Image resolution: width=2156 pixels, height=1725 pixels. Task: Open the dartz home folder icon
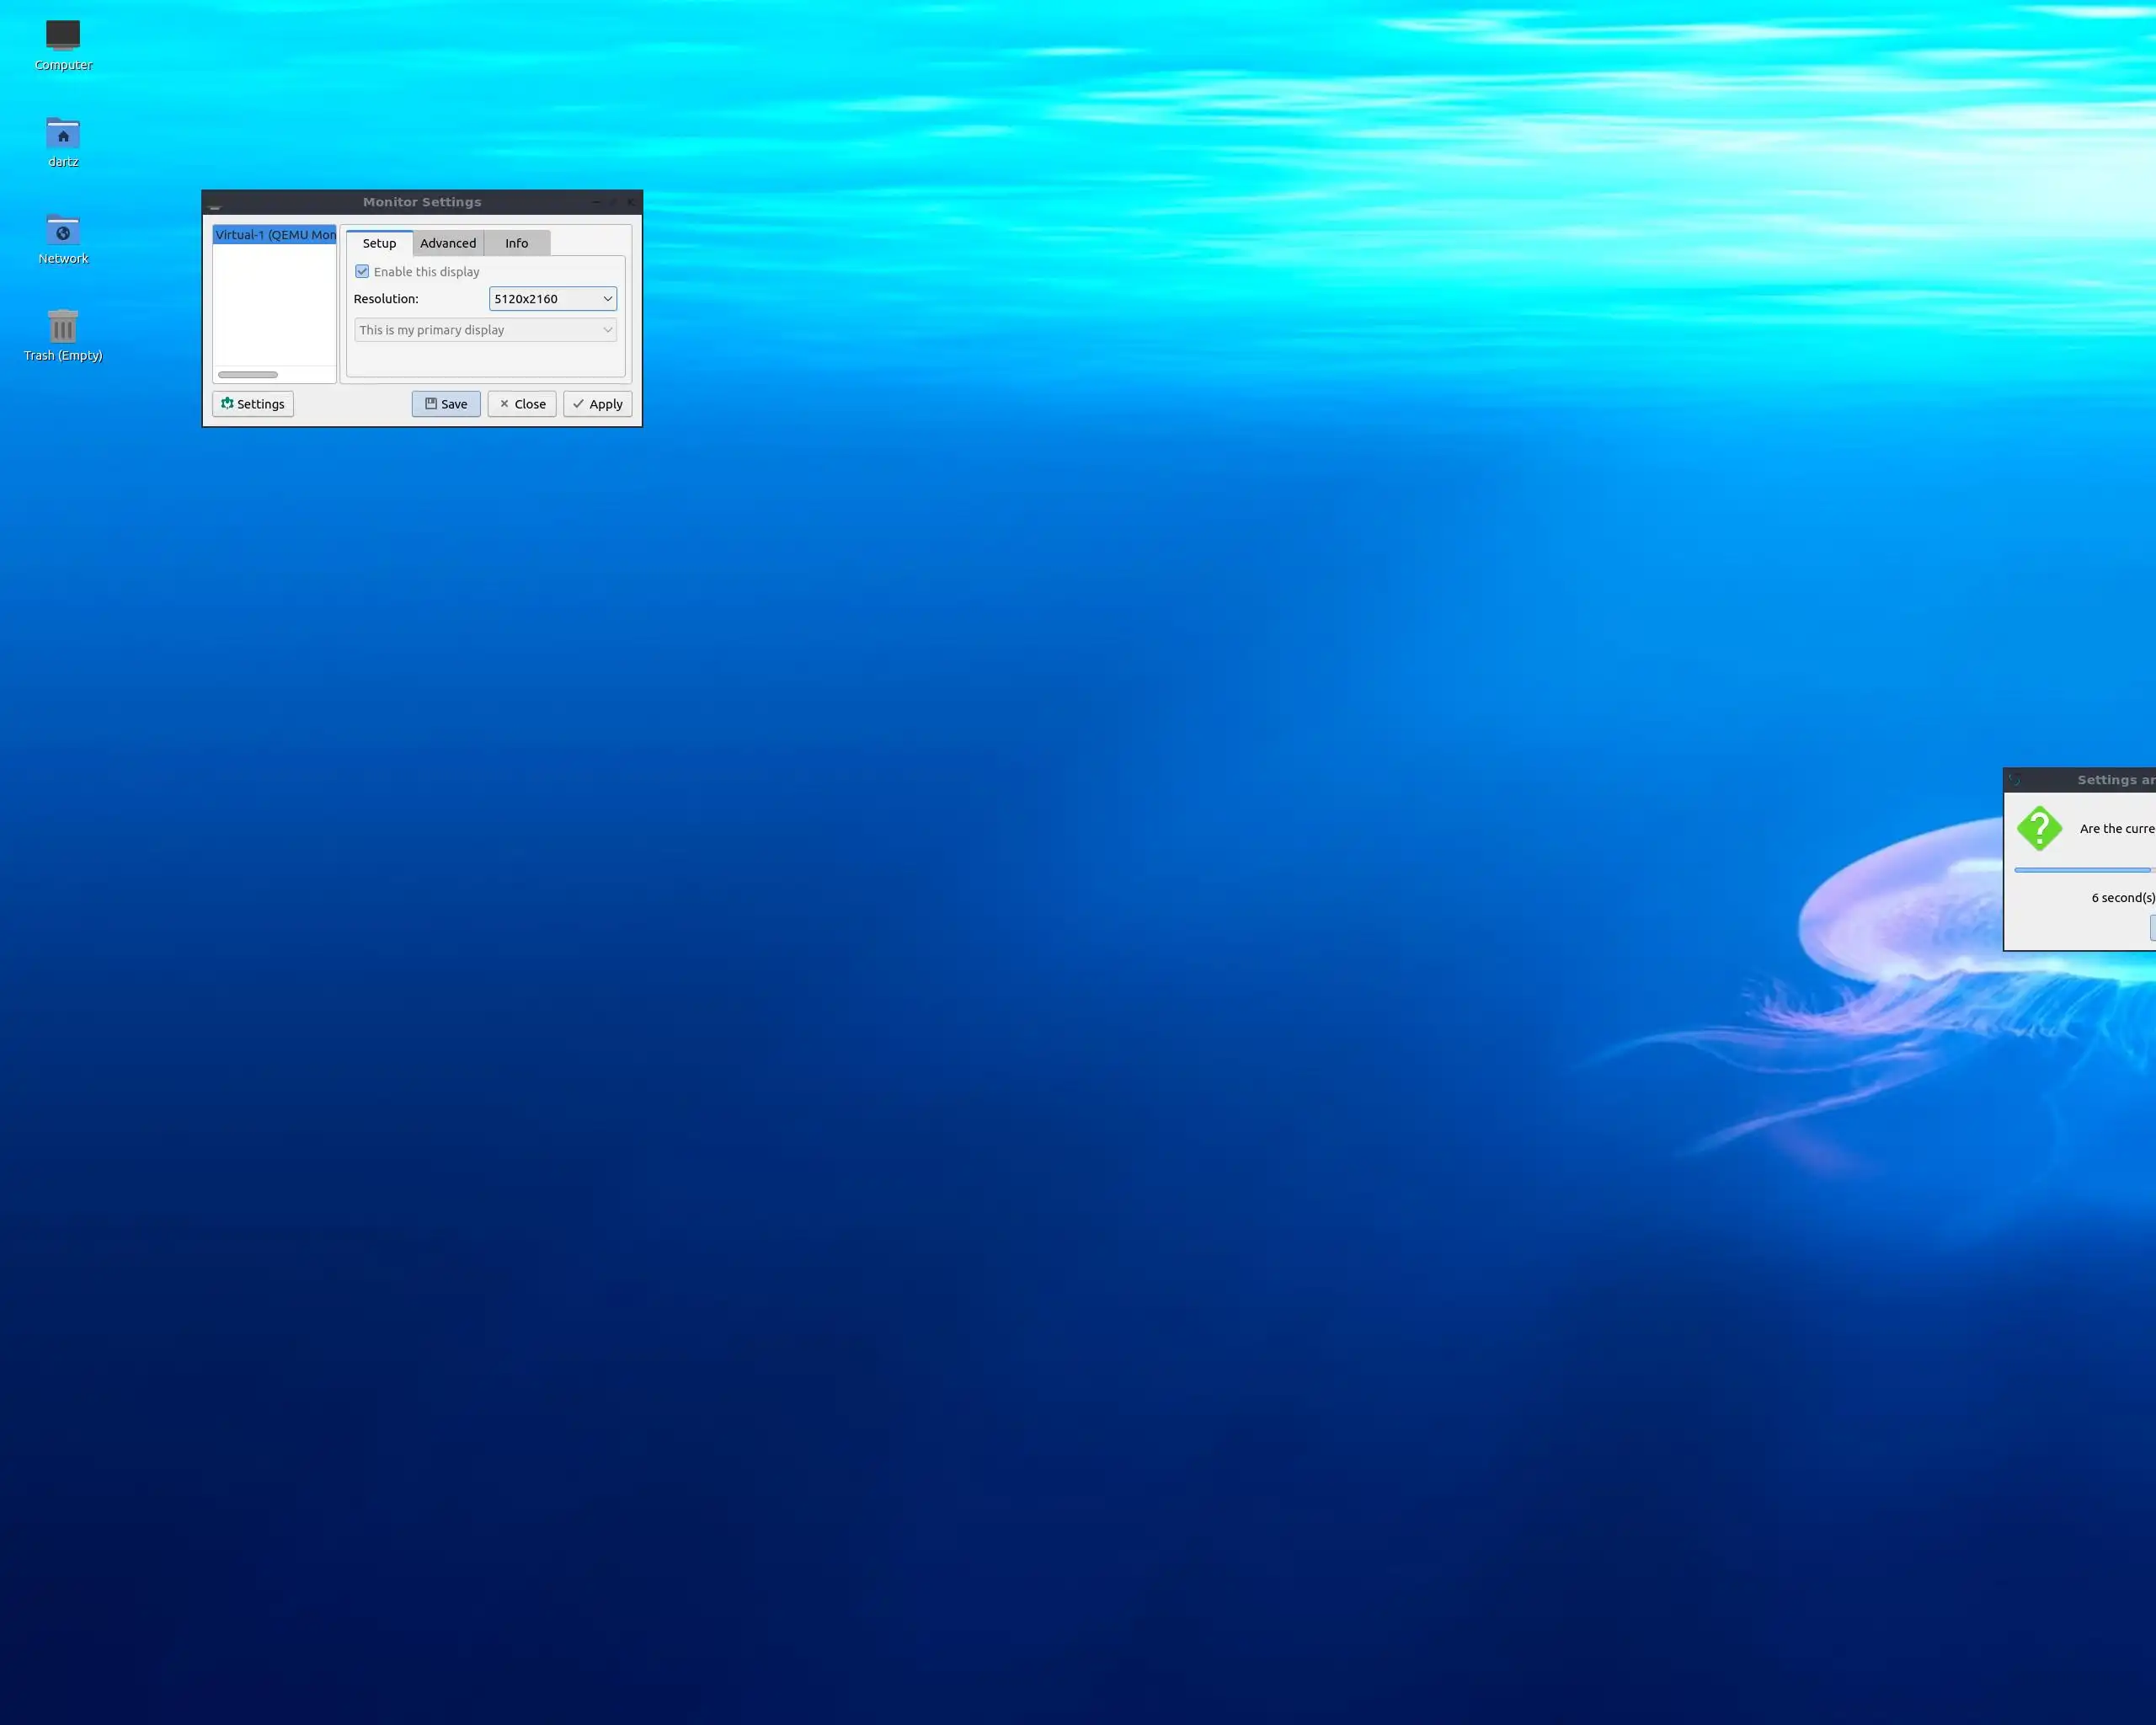tap(62, 133)
